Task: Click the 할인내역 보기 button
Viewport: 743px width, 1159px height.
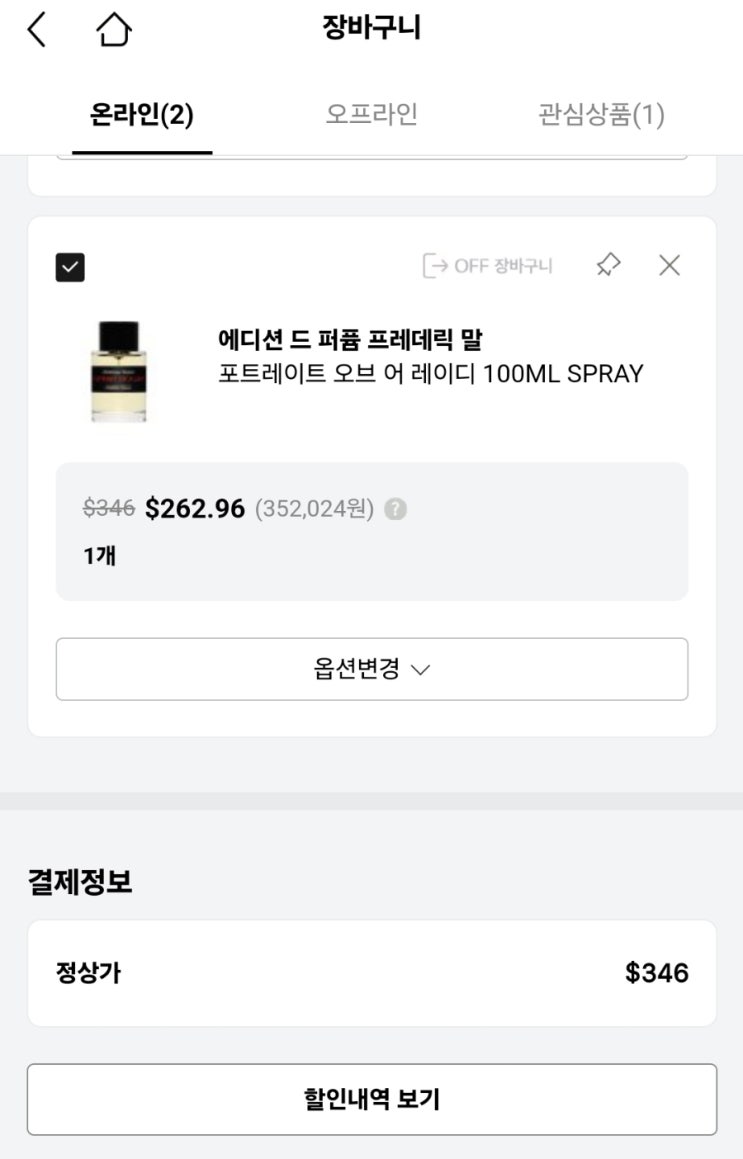Action: click(x=372, y=1099)
